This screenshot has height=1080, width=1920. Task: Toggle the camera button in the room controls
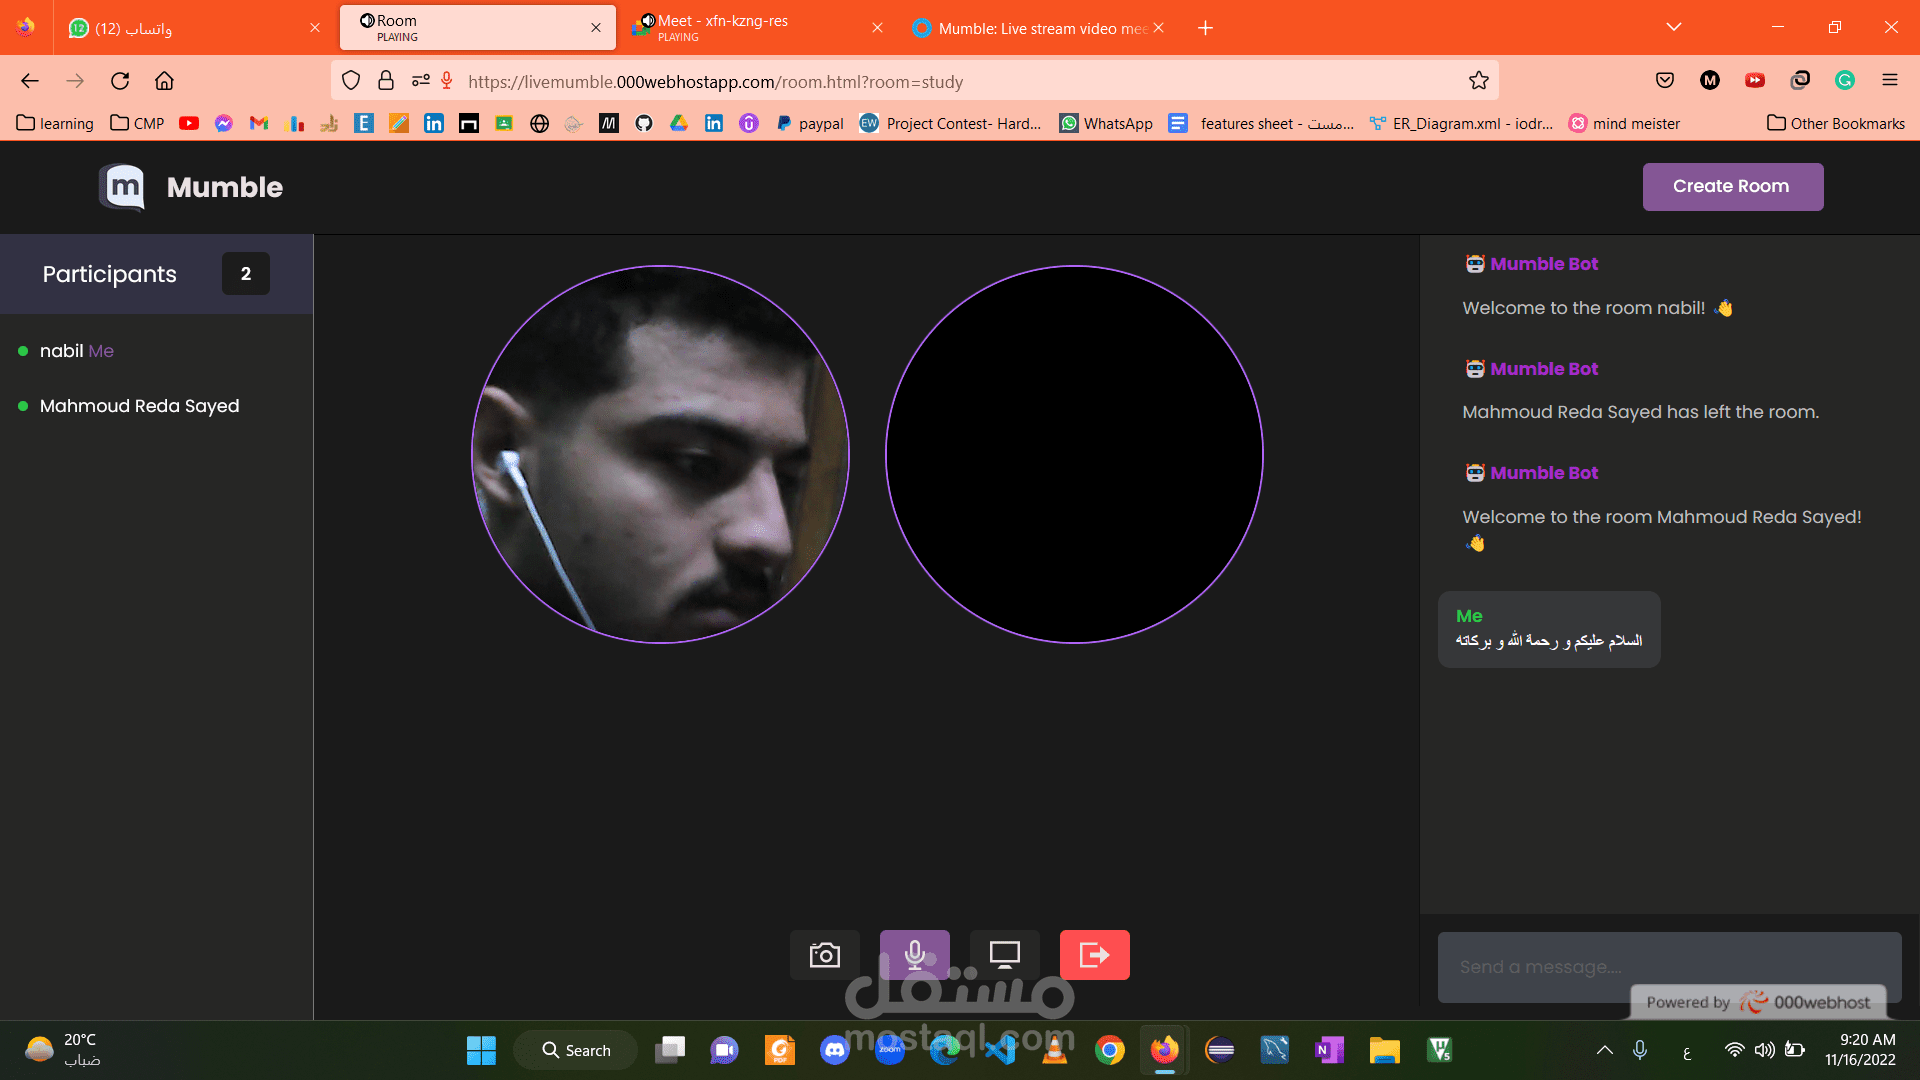[x=824, y=955]
